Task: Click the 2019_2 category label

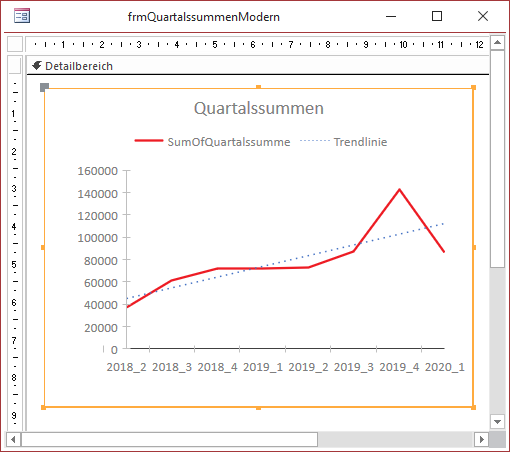Action: [x=308, y=367]
